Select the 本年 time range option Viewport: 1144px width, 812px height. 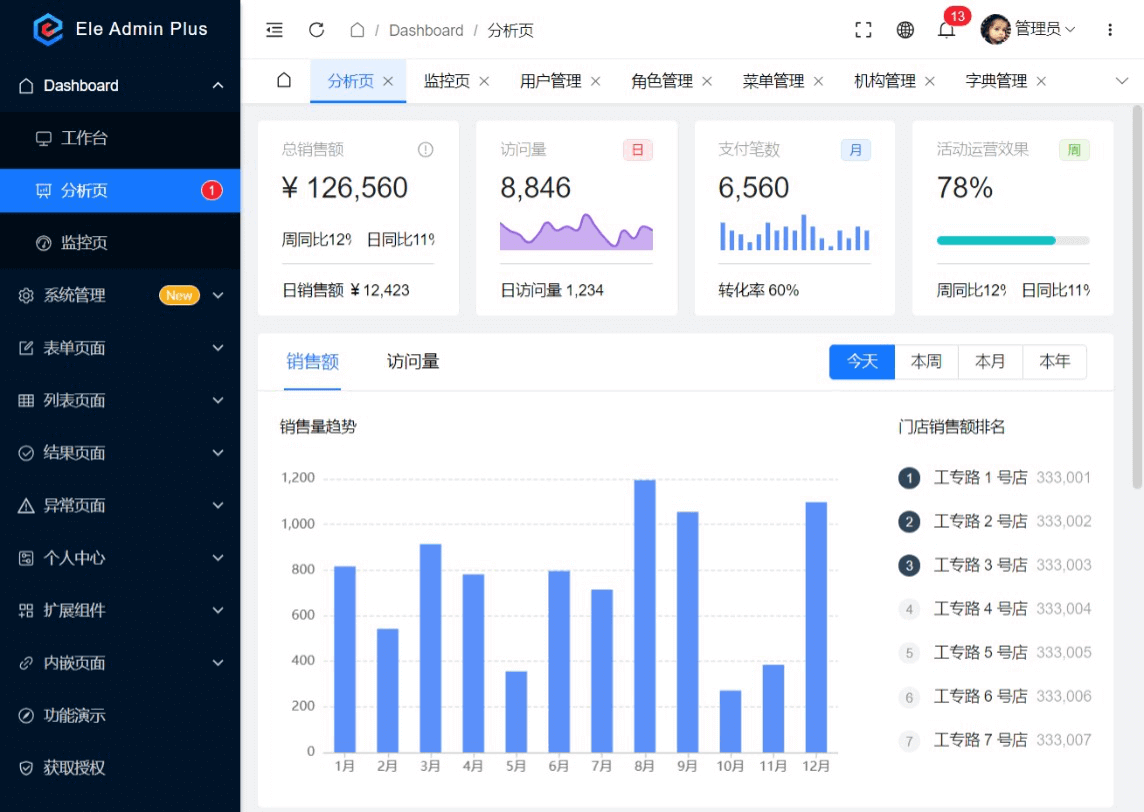(1054, 362)
